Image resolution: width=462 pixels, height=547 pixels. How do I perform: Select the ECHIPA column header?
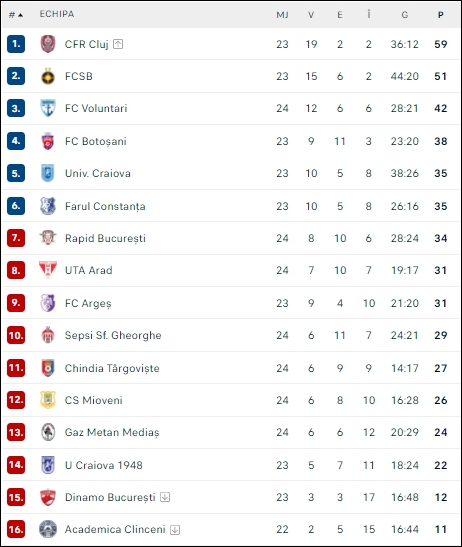click(57, 14)
